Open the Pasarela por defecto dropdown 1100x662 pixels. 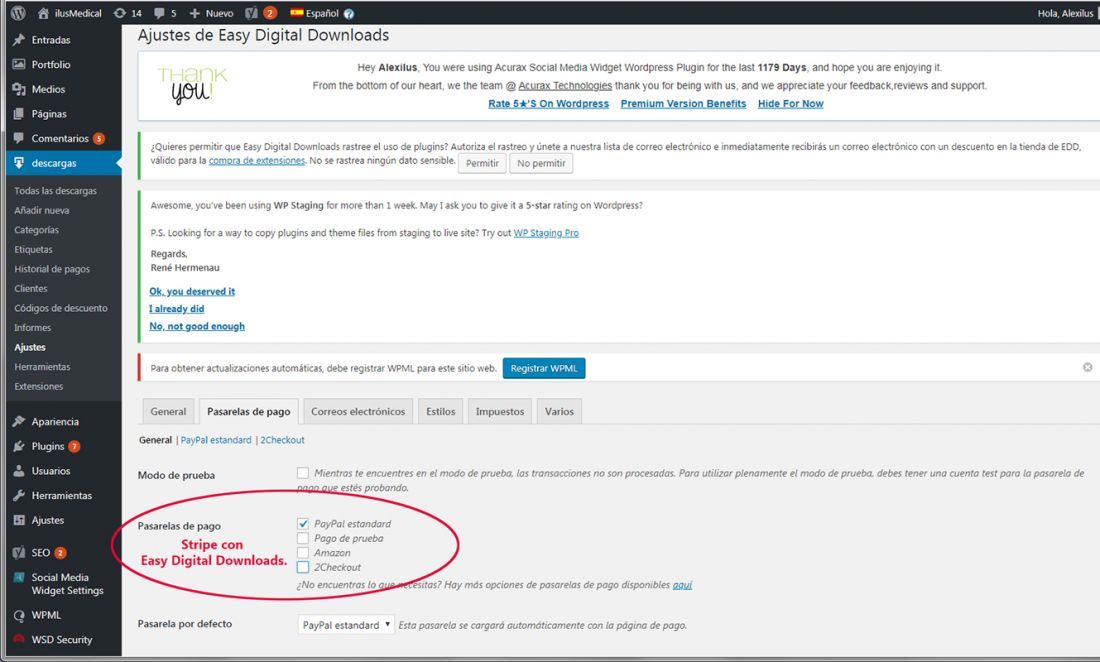click(x=346, y=625)
